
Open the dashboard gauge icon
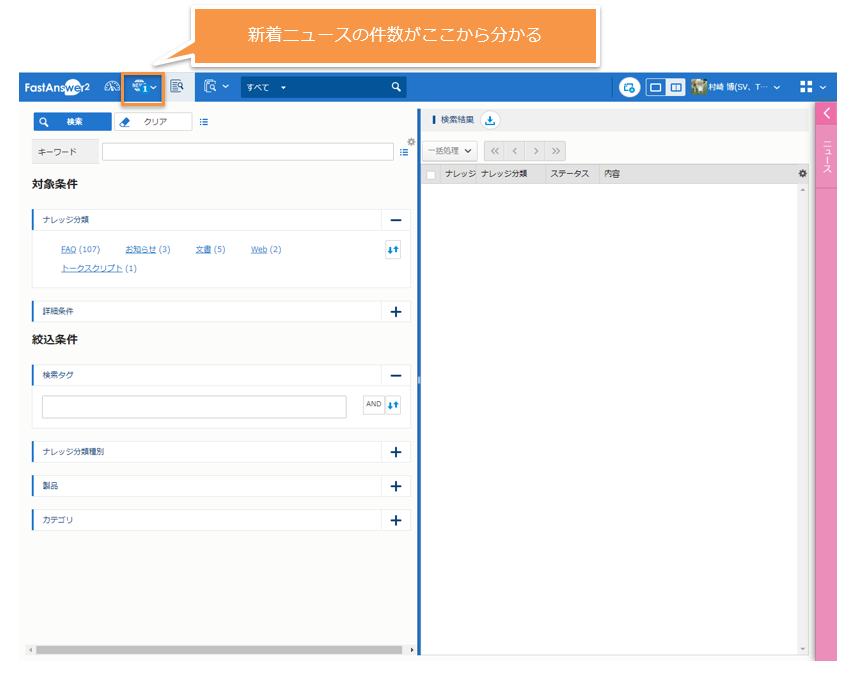point(112,87)
